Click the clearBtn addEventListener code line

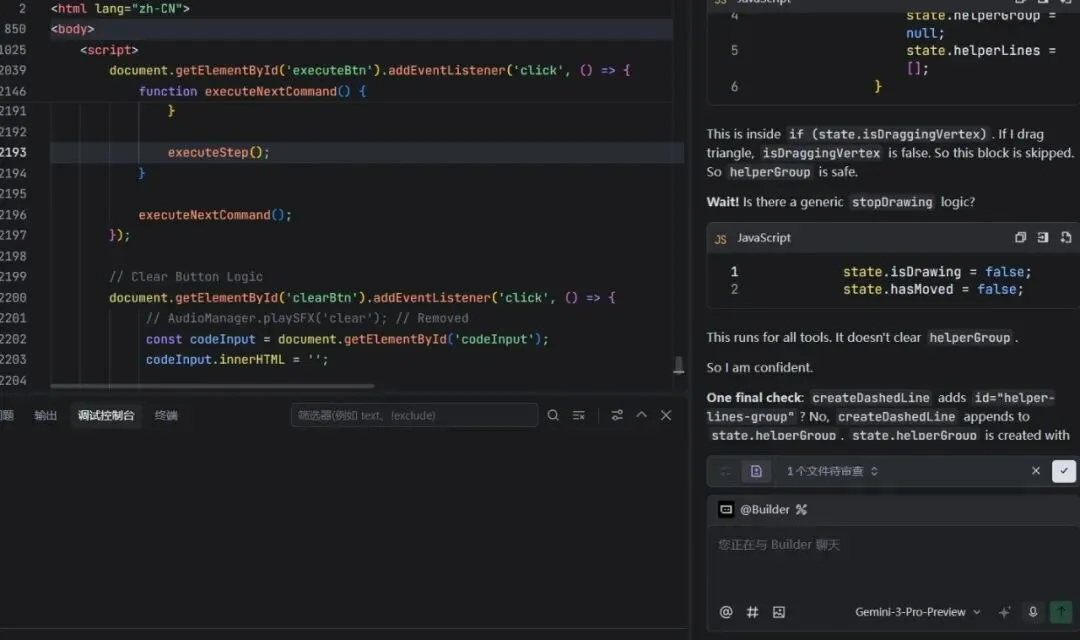tap(362, 298)
